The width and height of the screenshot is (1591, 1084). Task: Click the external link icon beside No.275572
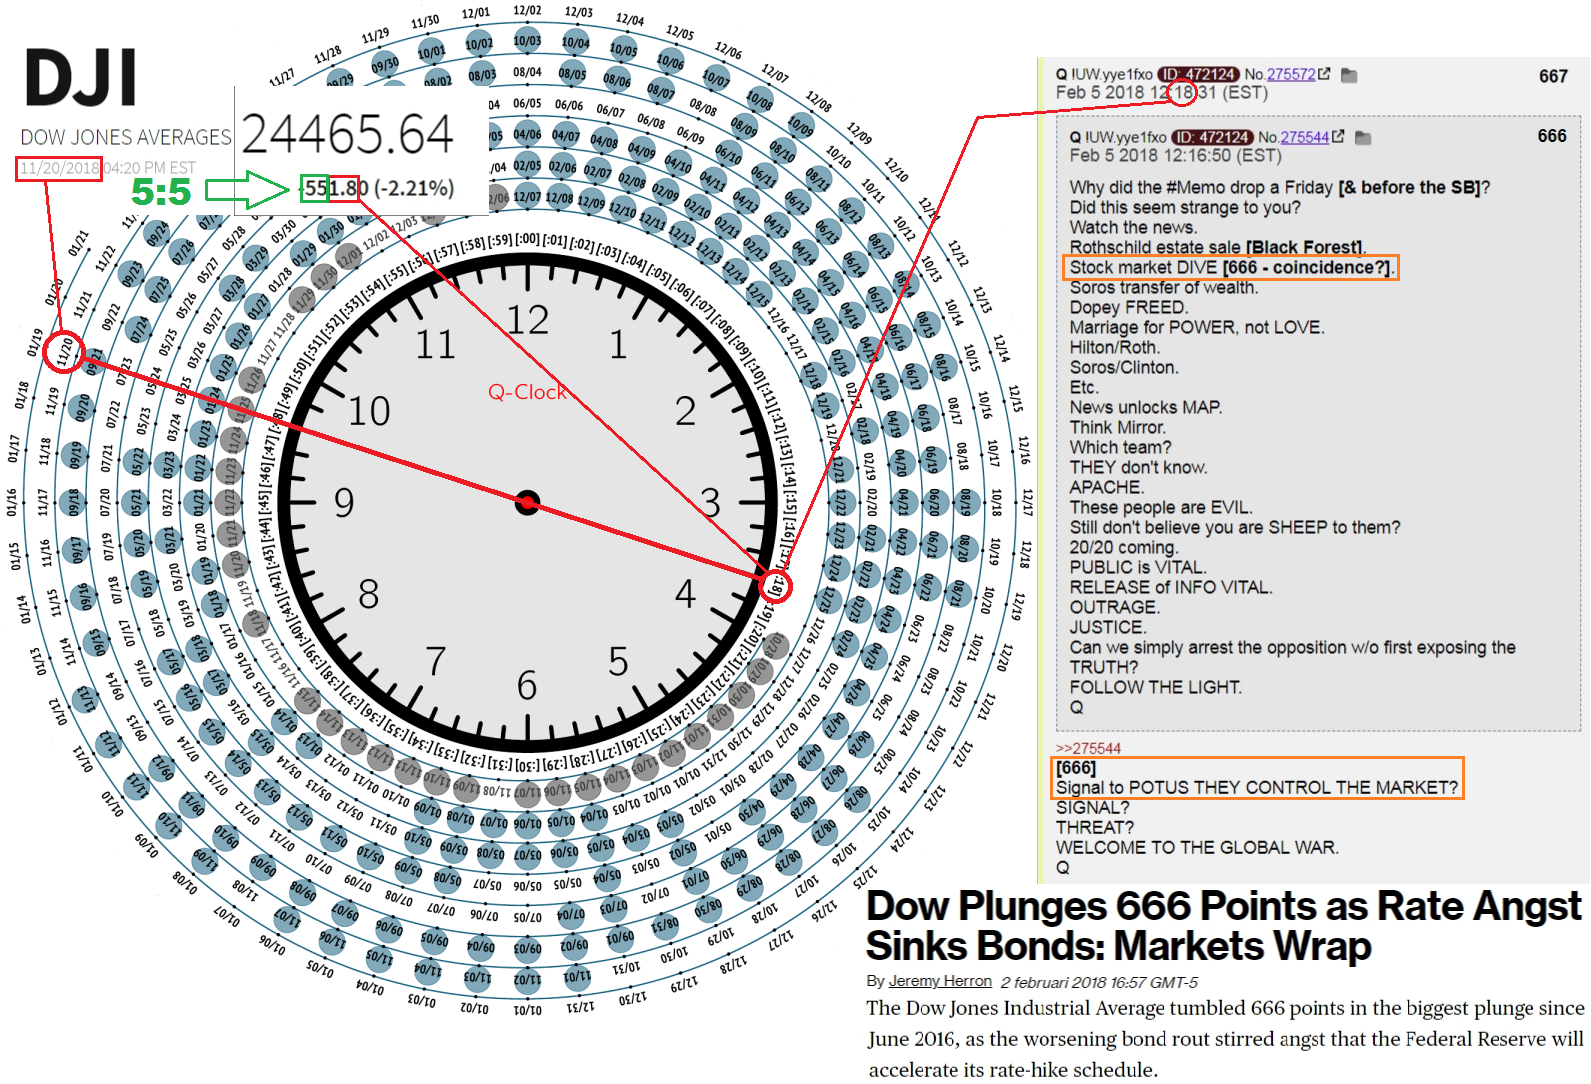[1325, 74]
